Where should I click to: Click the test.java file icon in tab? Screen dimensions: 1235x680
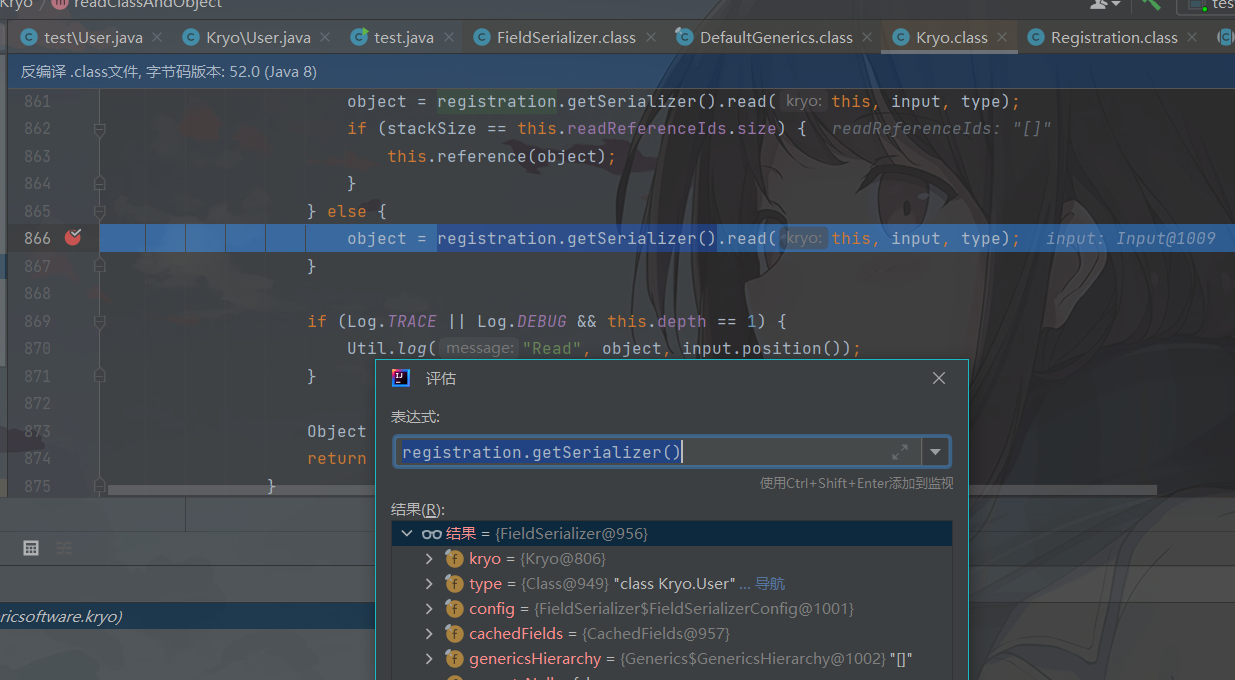pos(359,38)
